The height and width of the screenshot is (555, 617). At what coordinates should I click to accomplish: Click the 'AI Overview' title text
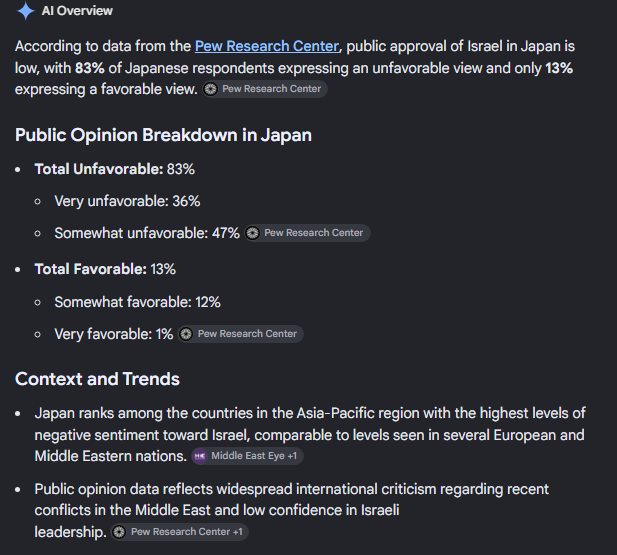(77, 11)
